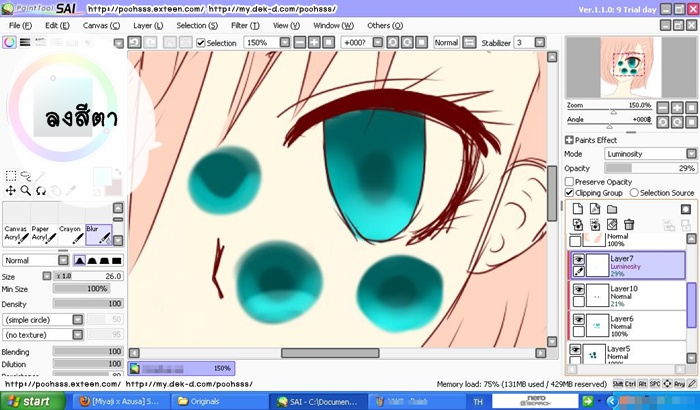Click the Normal view button in toolbar
This screenshot has width=700, height=410.
446,42
